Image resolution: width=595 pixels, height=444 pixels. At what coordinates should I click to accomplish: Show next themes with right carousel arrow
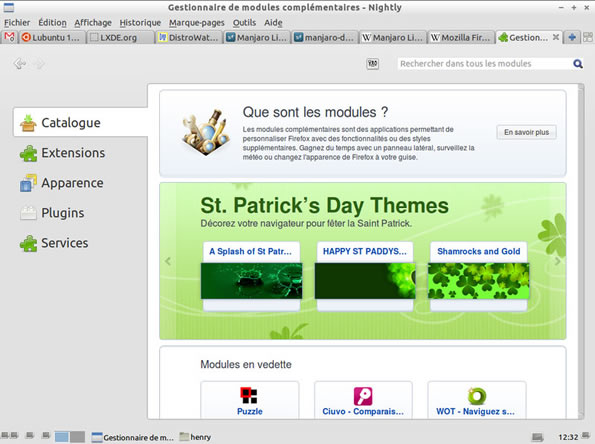pos(557,261)
